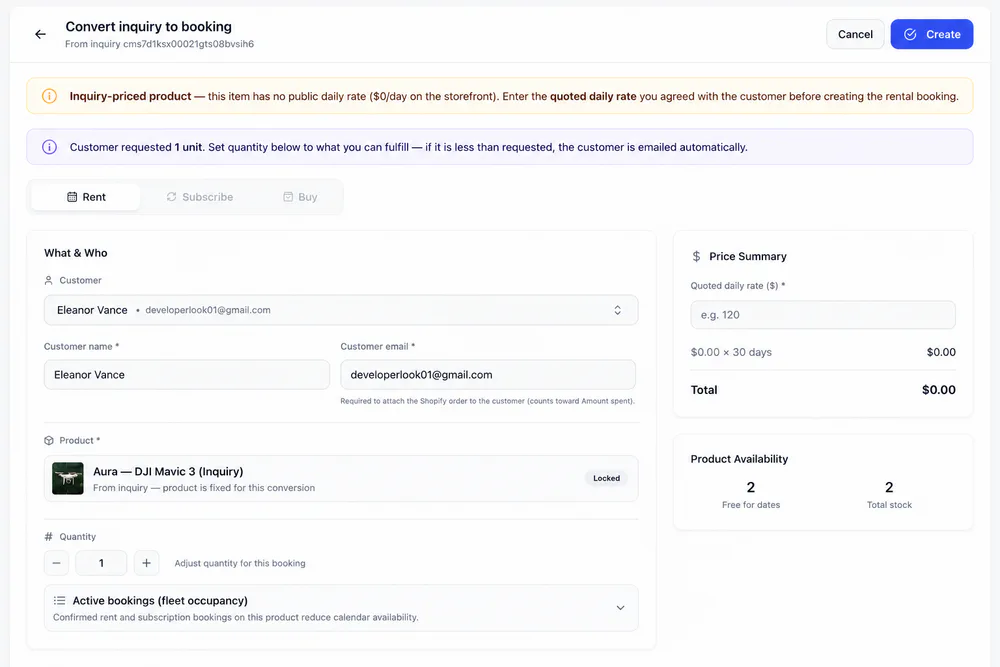The height and width of the screenshot is (667, 1000).
Task: Click the "Convert inquiry to booking" title
Action: (x=149, y=27)
